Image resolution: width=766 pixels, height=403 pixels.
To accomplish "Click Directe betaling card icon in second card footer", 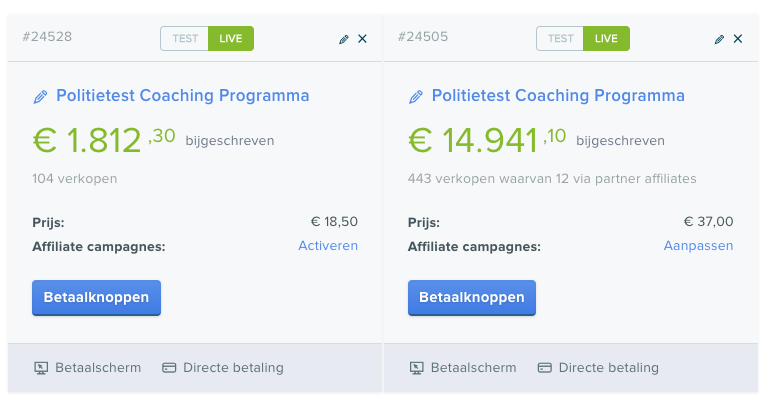I will click(545, 368).
